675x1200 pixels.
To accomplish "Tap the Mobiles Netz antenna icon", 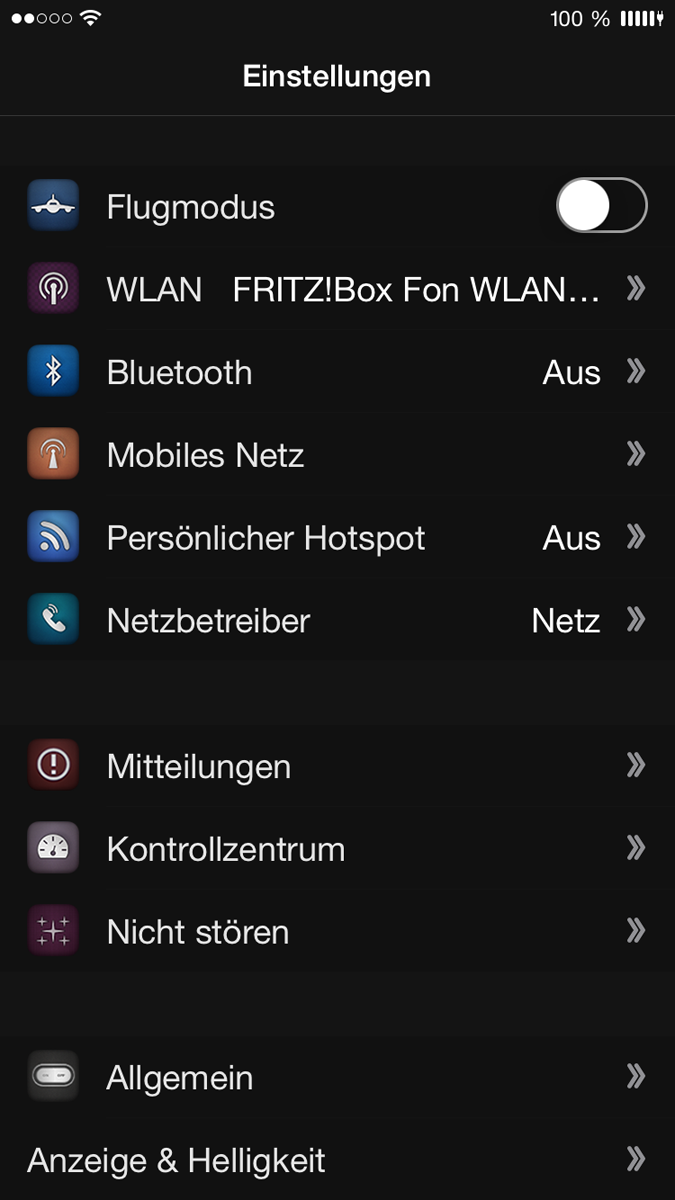I will 53,455.
